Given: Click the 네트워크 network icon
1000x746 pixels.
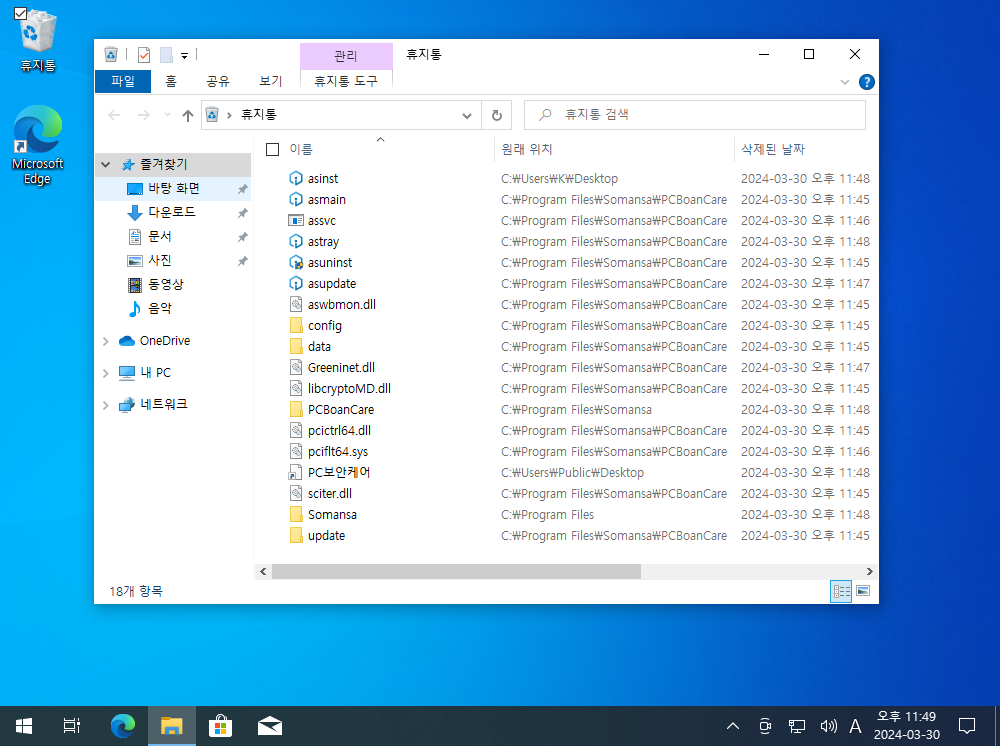Looking at the screenshot, I should coord(127,404).
